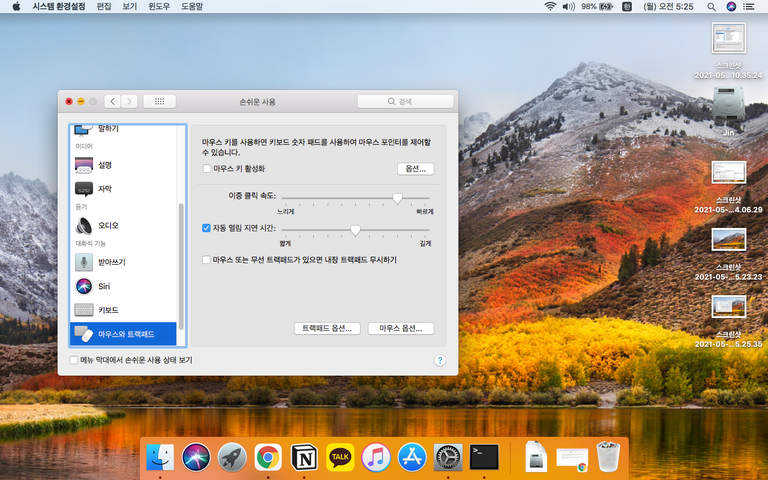Enable 마우스 키 활성화 checkbox
The height and width of the screenshot is (480, 768).
point(207,168)
